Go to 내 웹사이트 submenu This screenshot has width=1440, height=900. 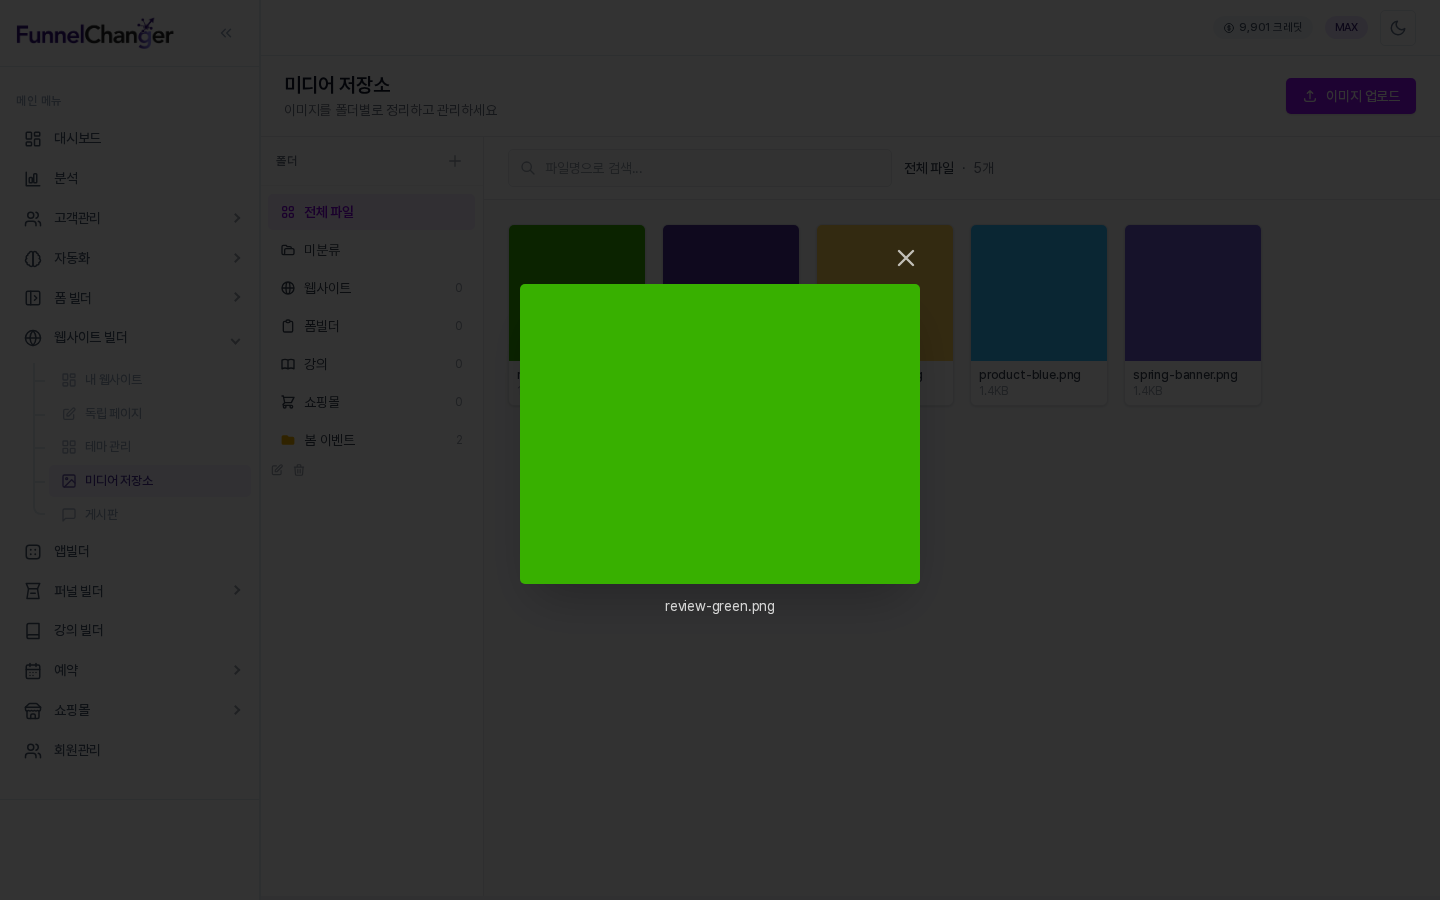pyautogui.click(x=150, y=380)
